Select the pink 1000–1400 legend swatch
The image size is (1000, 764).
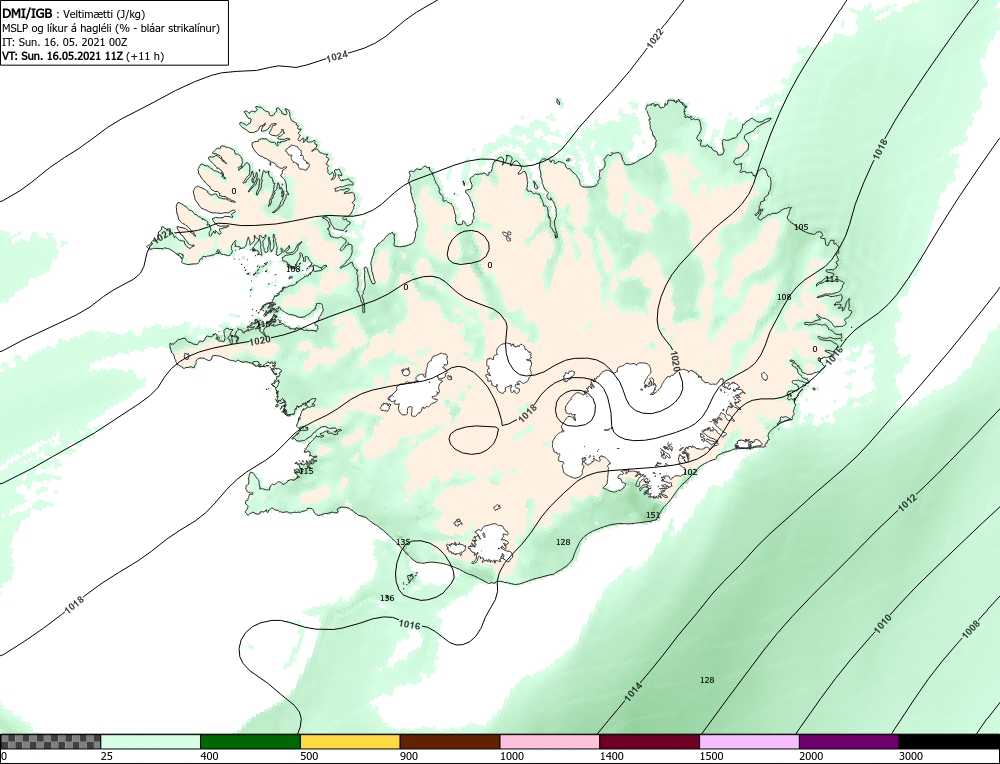(550, 741)
